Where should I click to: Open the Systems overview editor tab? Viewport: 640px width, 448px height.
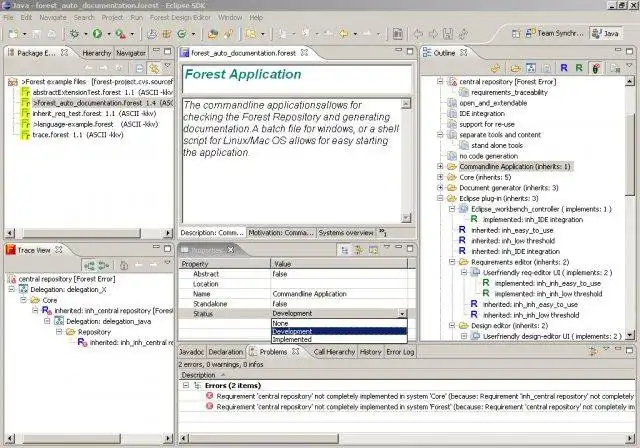tap(346, 232)
